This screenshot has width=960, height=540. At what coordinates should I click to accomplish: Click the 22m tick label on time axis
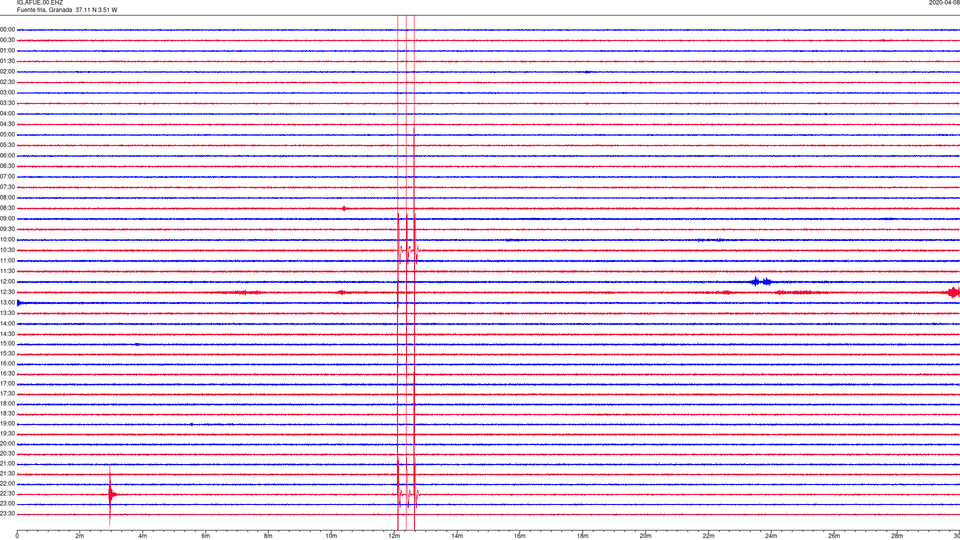(708, 536)
